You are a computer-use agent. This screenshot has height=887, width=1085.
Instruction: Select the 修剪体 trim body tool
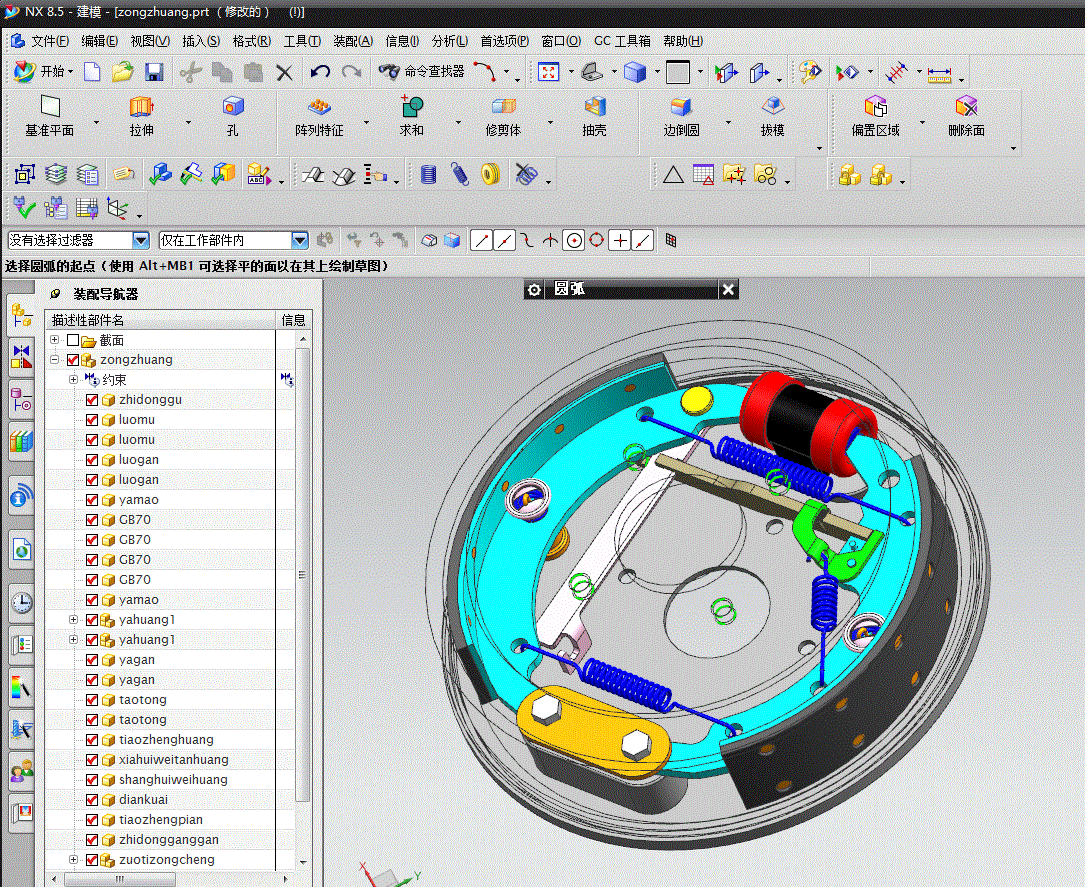503,116
